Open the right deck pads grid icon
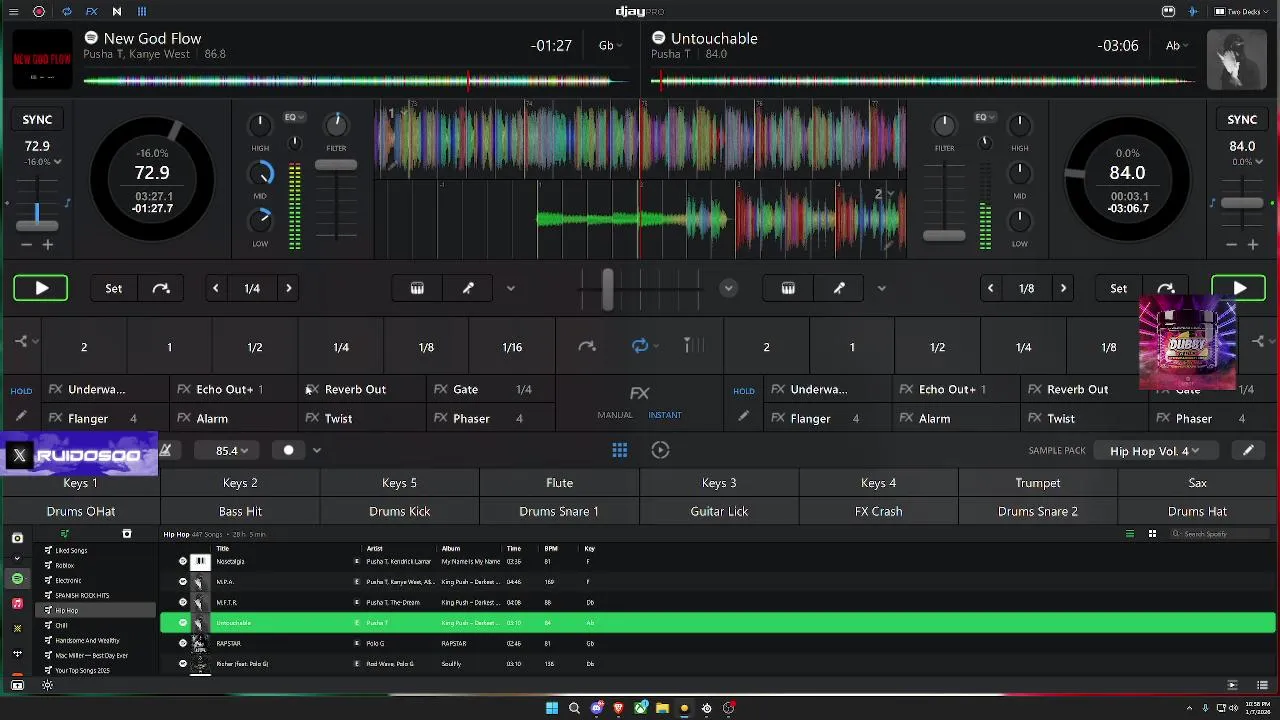Viewport: 1280px width, 720px height. pyautogui.click(x=788, y=288)
